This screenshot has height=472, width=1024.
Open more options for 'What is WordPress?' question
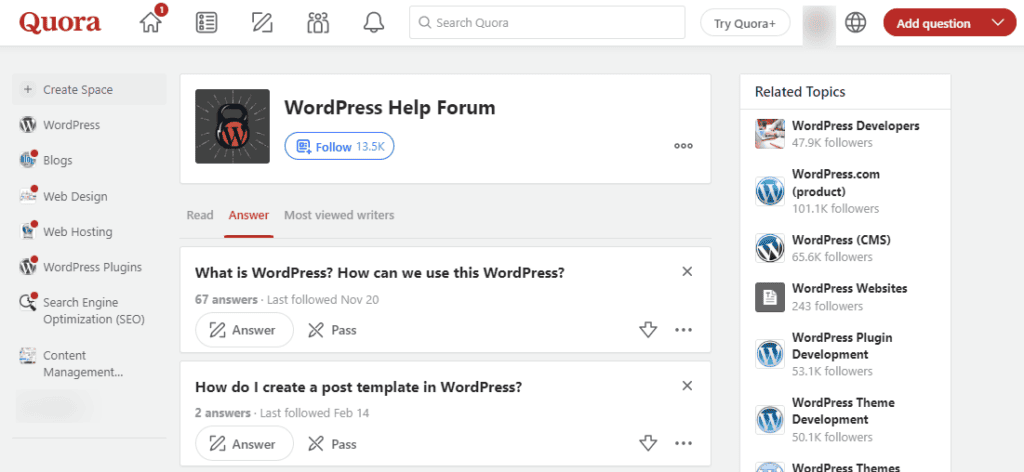pos(684,330)
